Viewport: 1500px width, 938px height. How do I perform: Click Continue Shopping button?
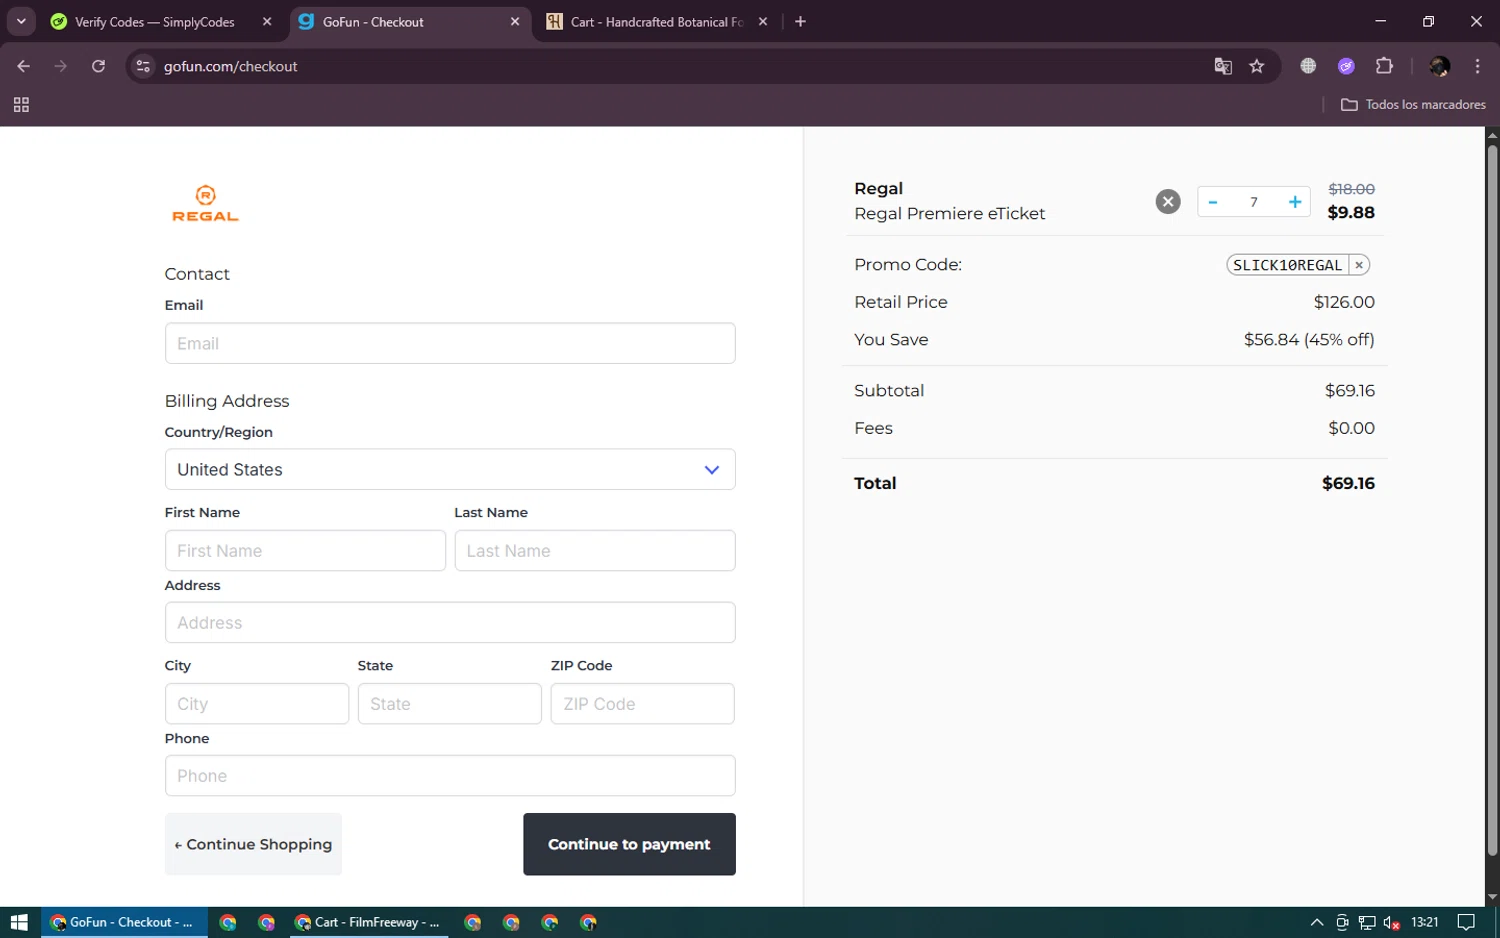point(253,844)
